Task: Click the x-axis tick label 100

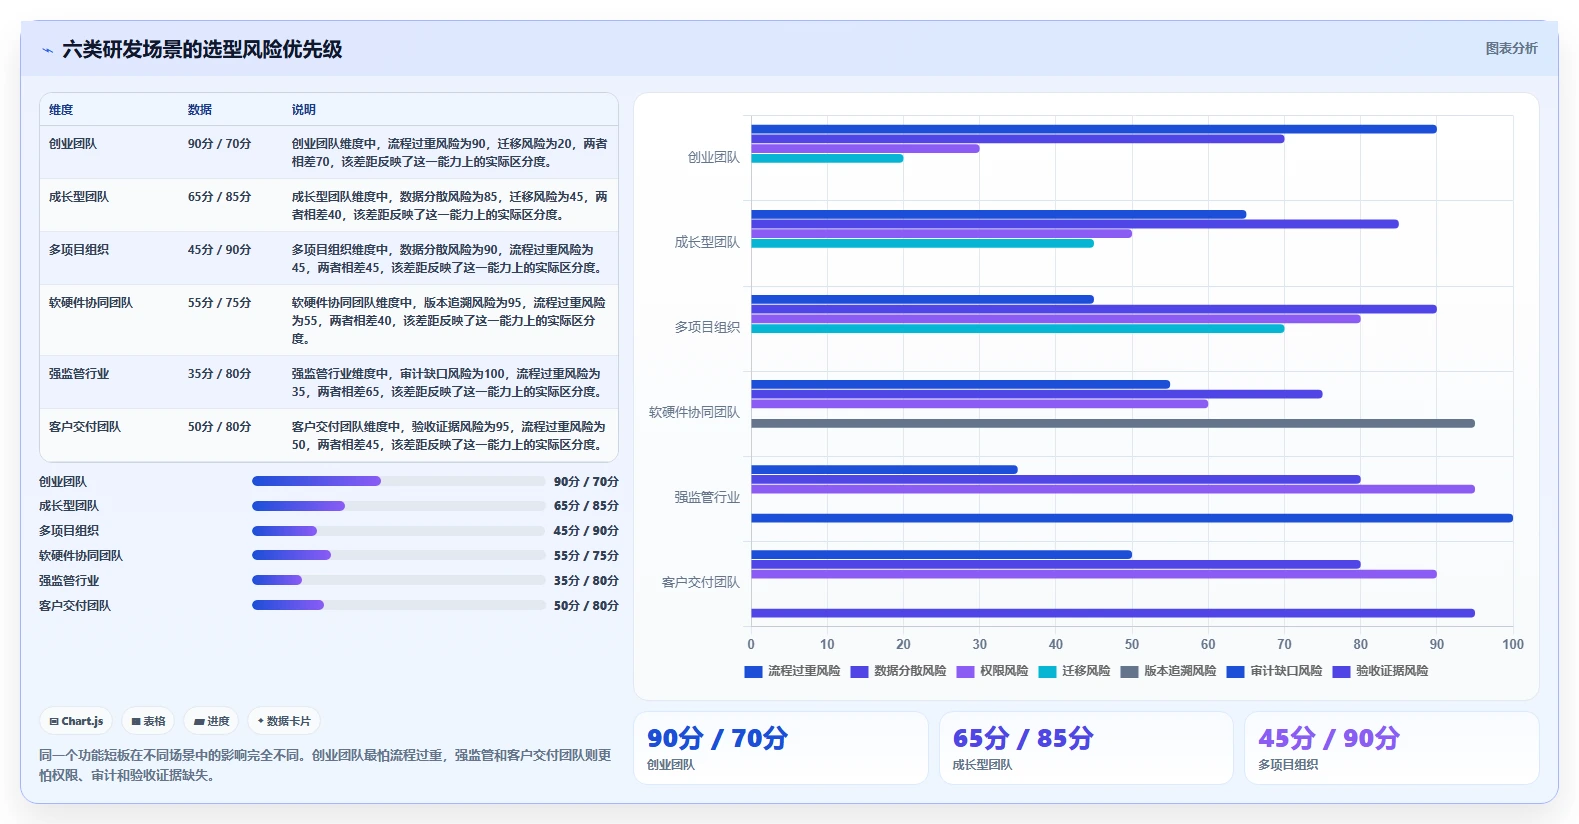Action: (x=1513, y=644)
